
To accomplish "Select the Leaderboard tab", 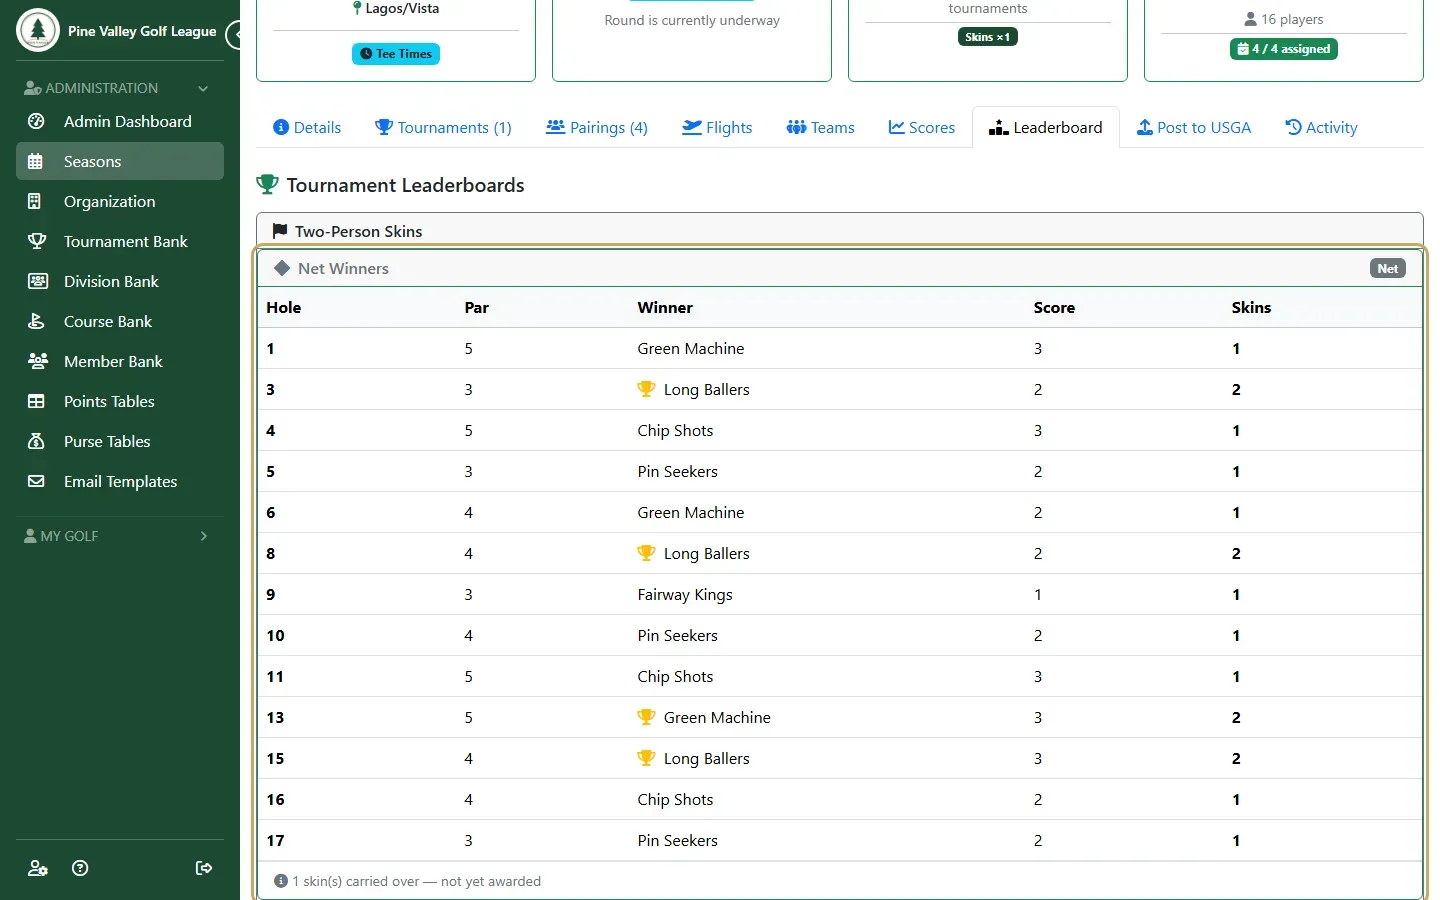I will pos(1046,127).
